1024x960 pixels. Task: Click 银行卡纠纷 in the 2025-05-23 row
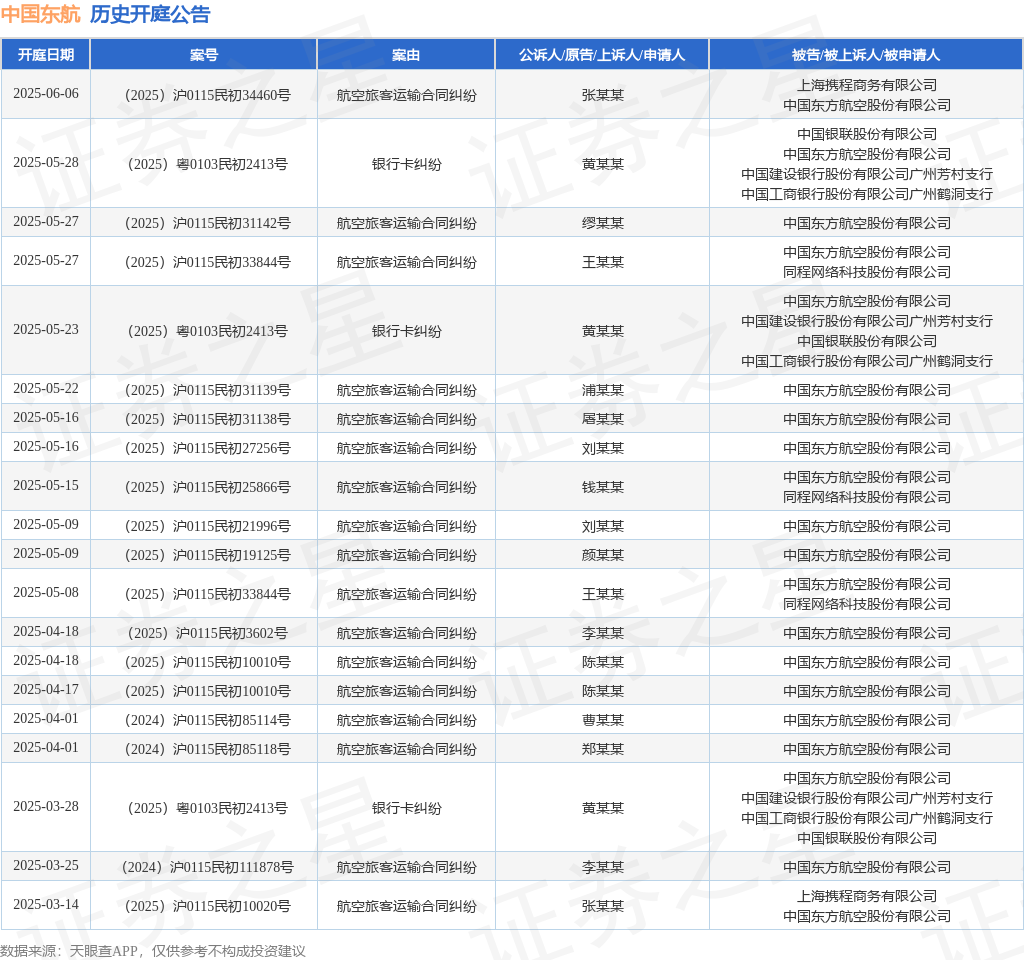(x=406, y=332)
